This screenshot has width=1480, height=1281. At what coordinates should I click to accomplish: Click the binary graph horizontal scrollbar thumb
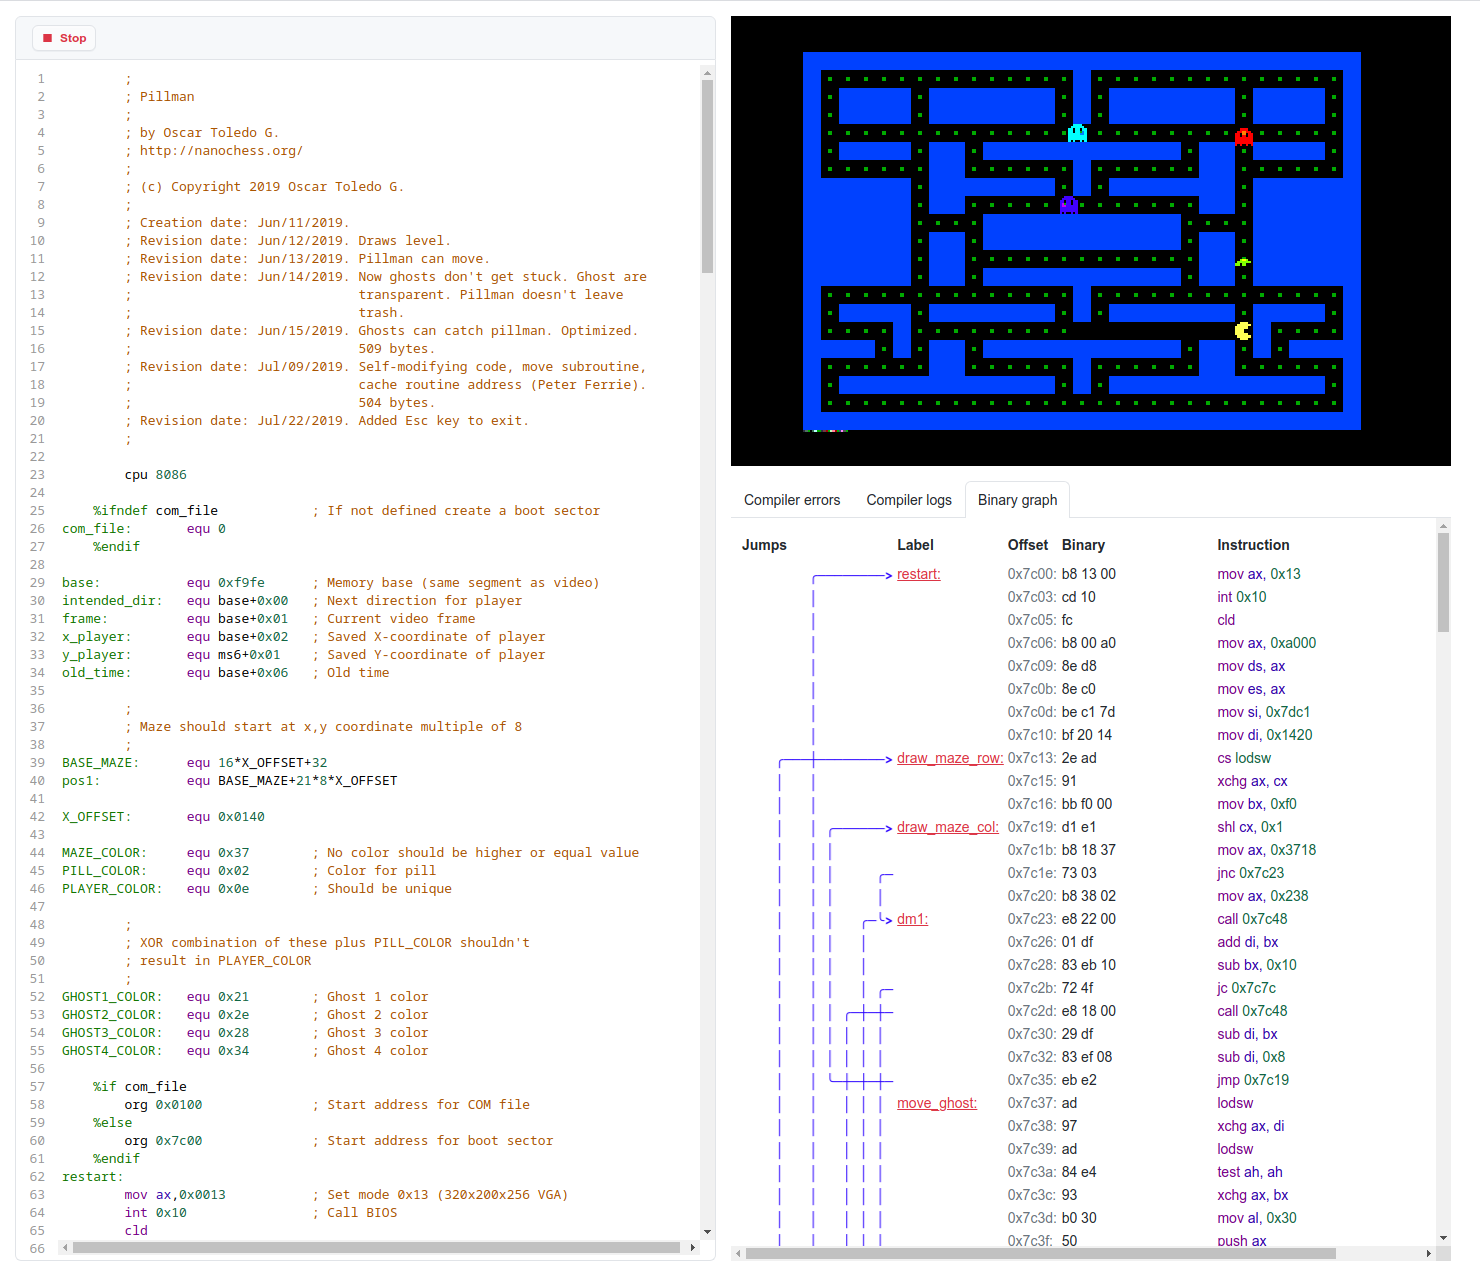(1040, 1253)
